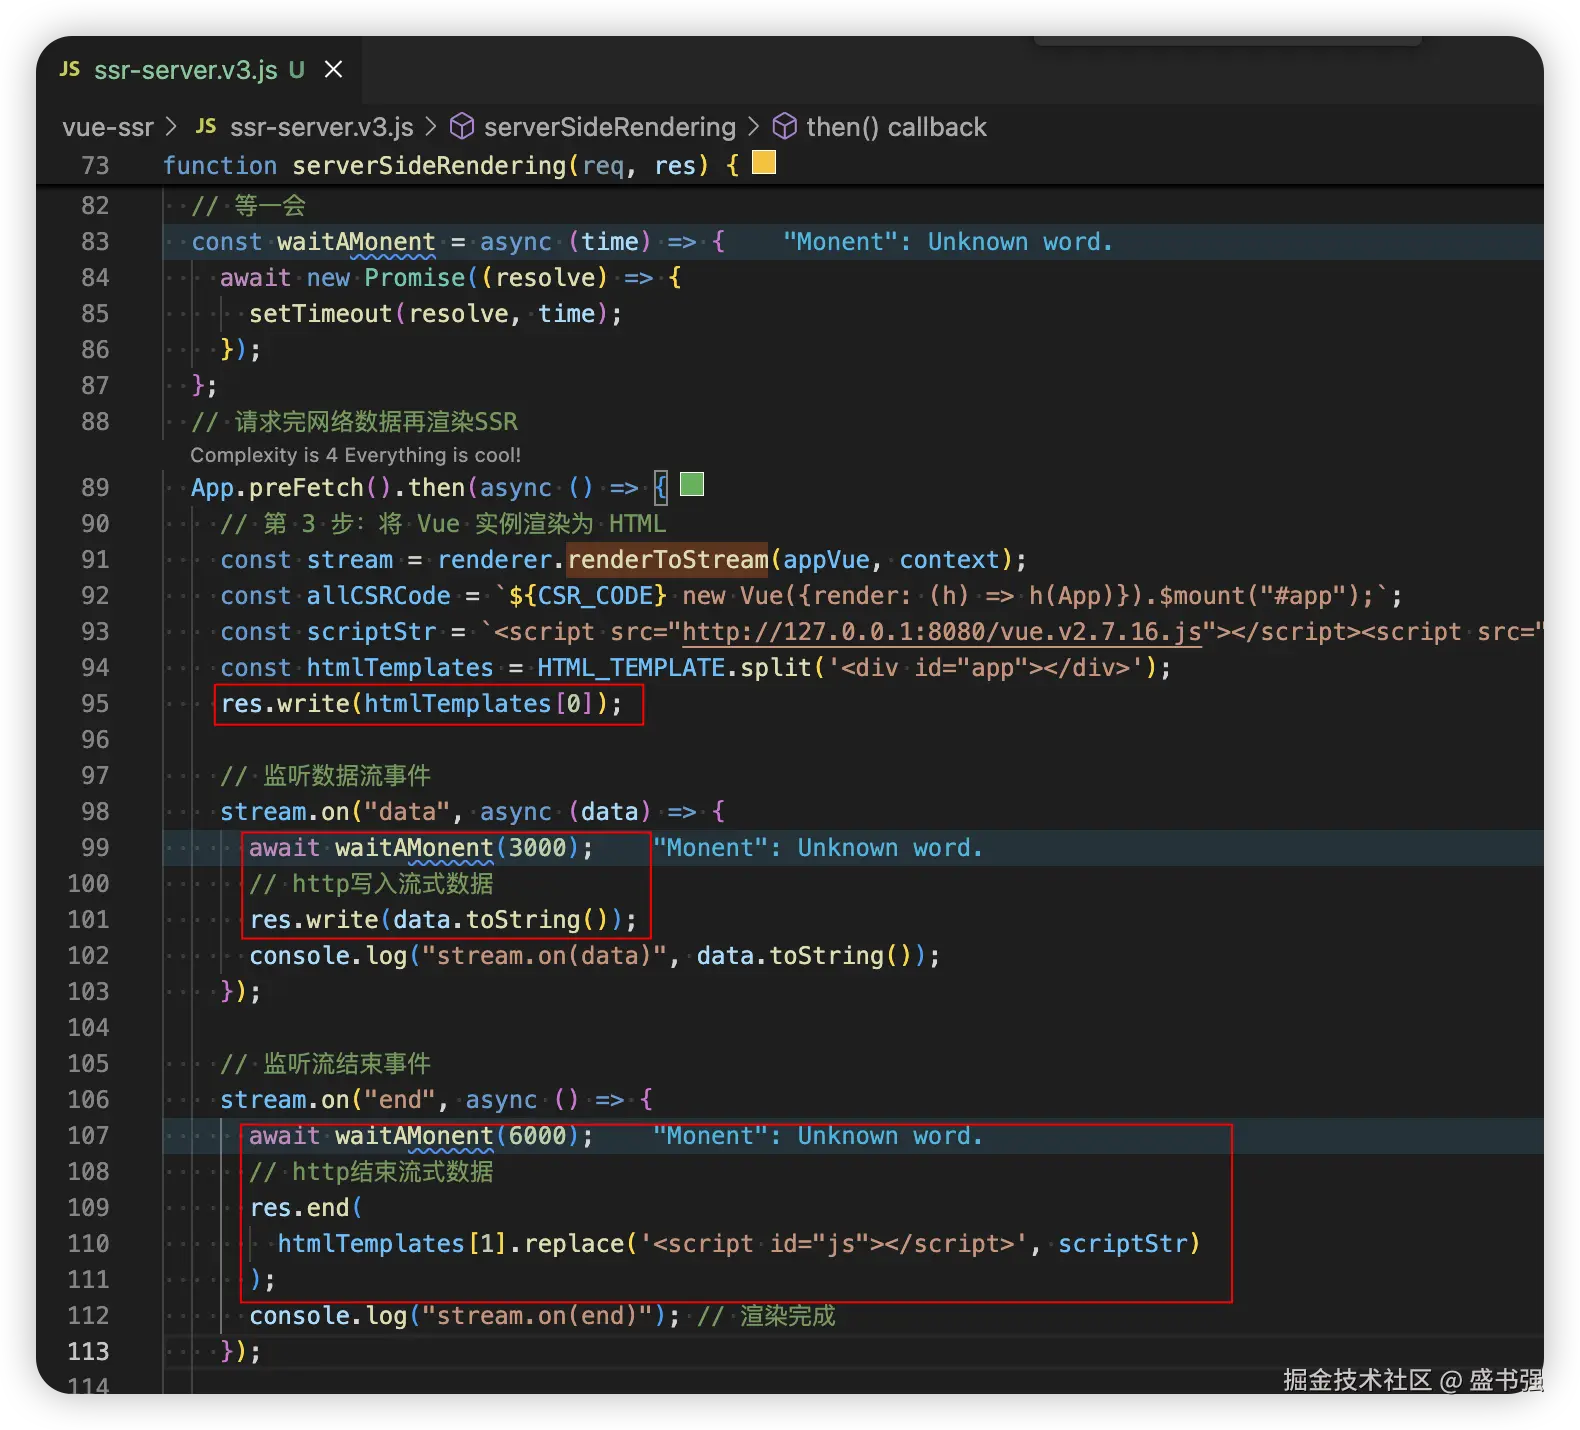Follow the http://127.0.0.1:8080/vue.v2.7.16.js link
This screenshot has height=1430, width=1580.
point(940,632)
